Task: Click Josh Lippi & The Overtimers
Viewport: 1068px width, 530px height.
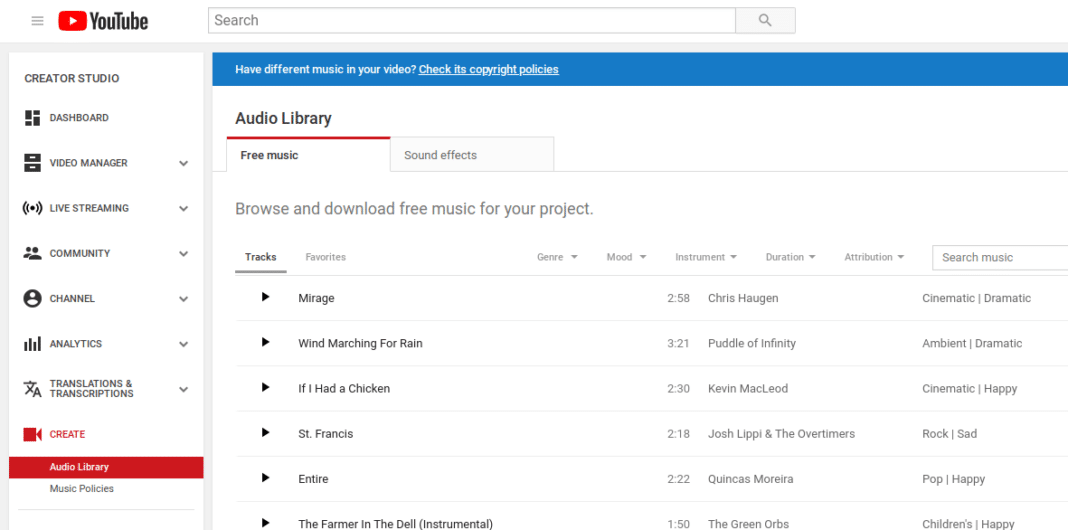Action: tap(781, 434)
